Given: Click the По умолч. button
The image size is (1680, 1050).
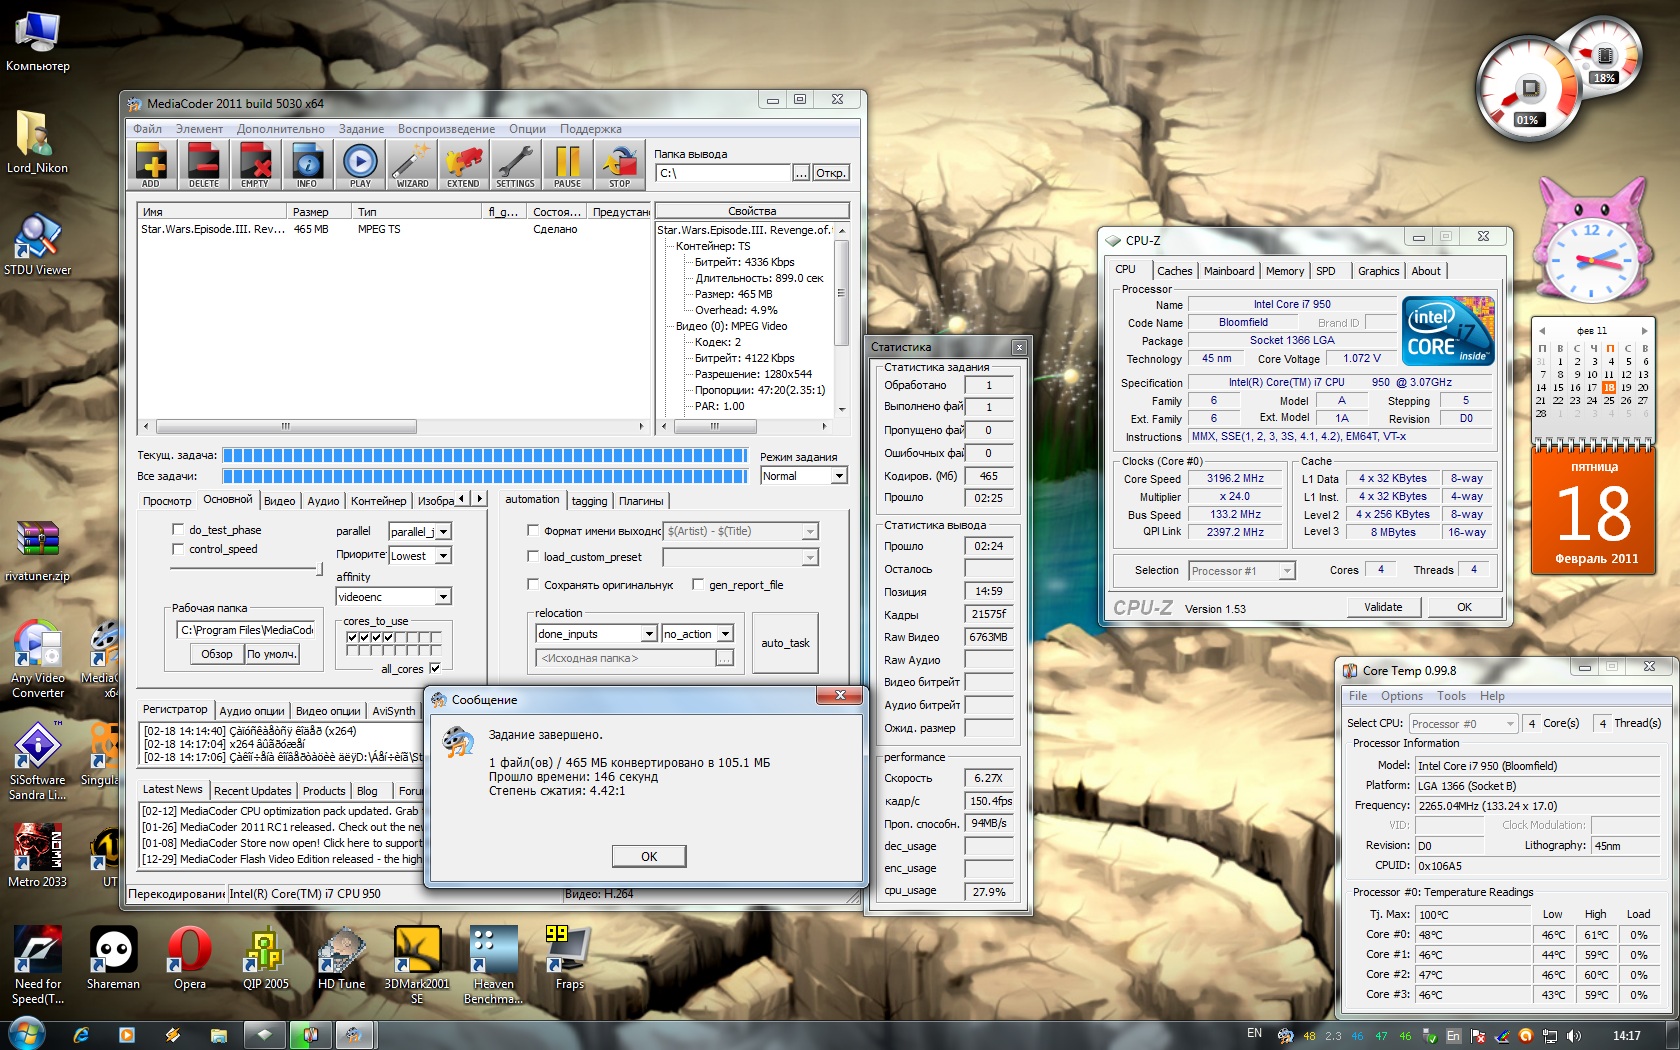Looking at the screenshot, I should pos(271,654).
